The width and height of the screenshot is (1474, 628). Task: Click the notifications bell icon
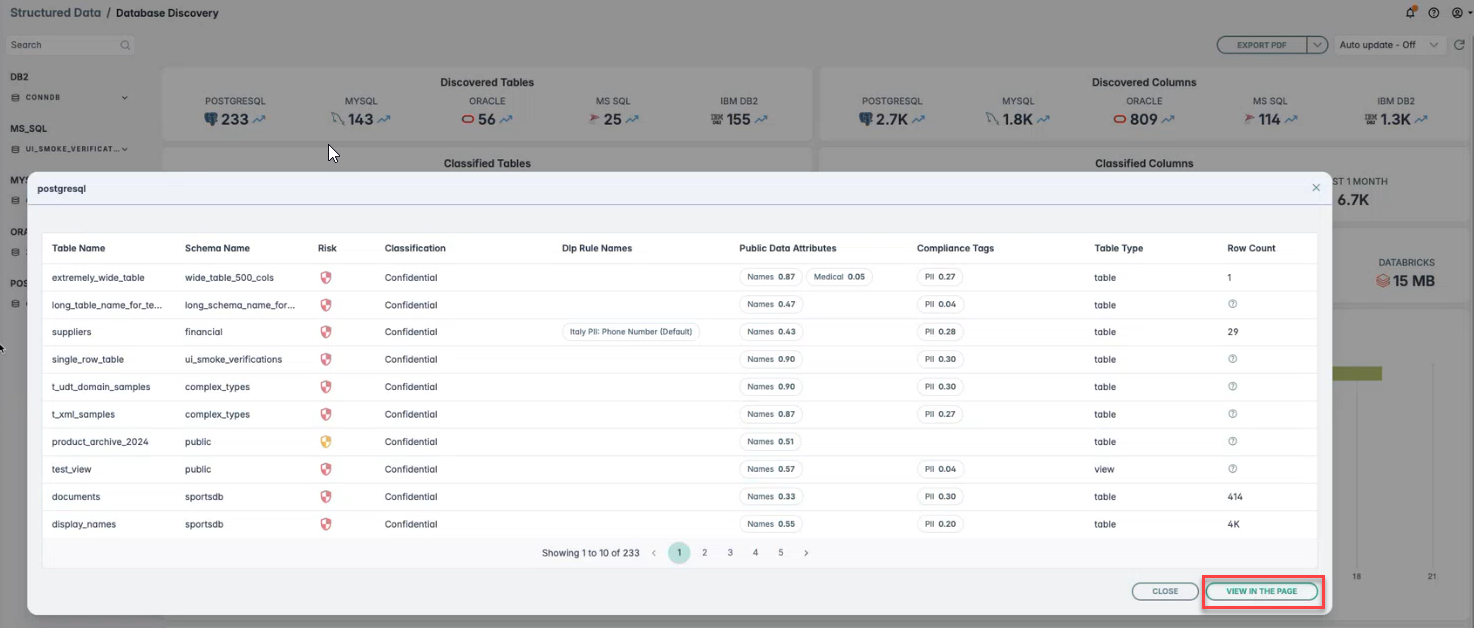[x=1410, y=13]
